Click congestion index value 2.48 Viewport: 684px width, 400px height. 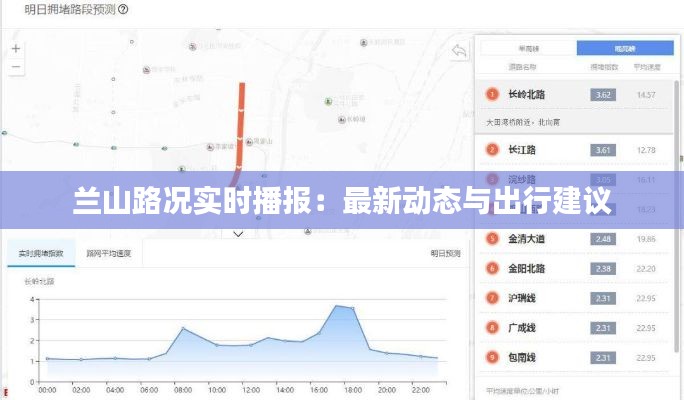pyautogui.click(x=603, y=239)
